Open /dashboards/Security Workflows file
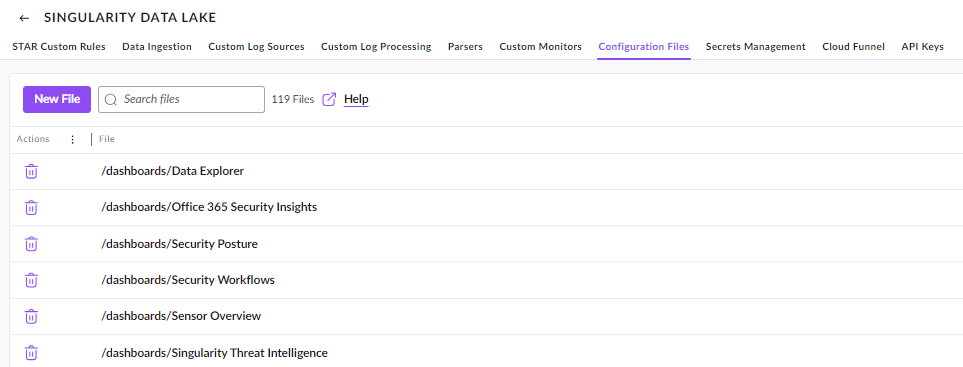Screen dimensions: 963x367 (x=188, y=280)
